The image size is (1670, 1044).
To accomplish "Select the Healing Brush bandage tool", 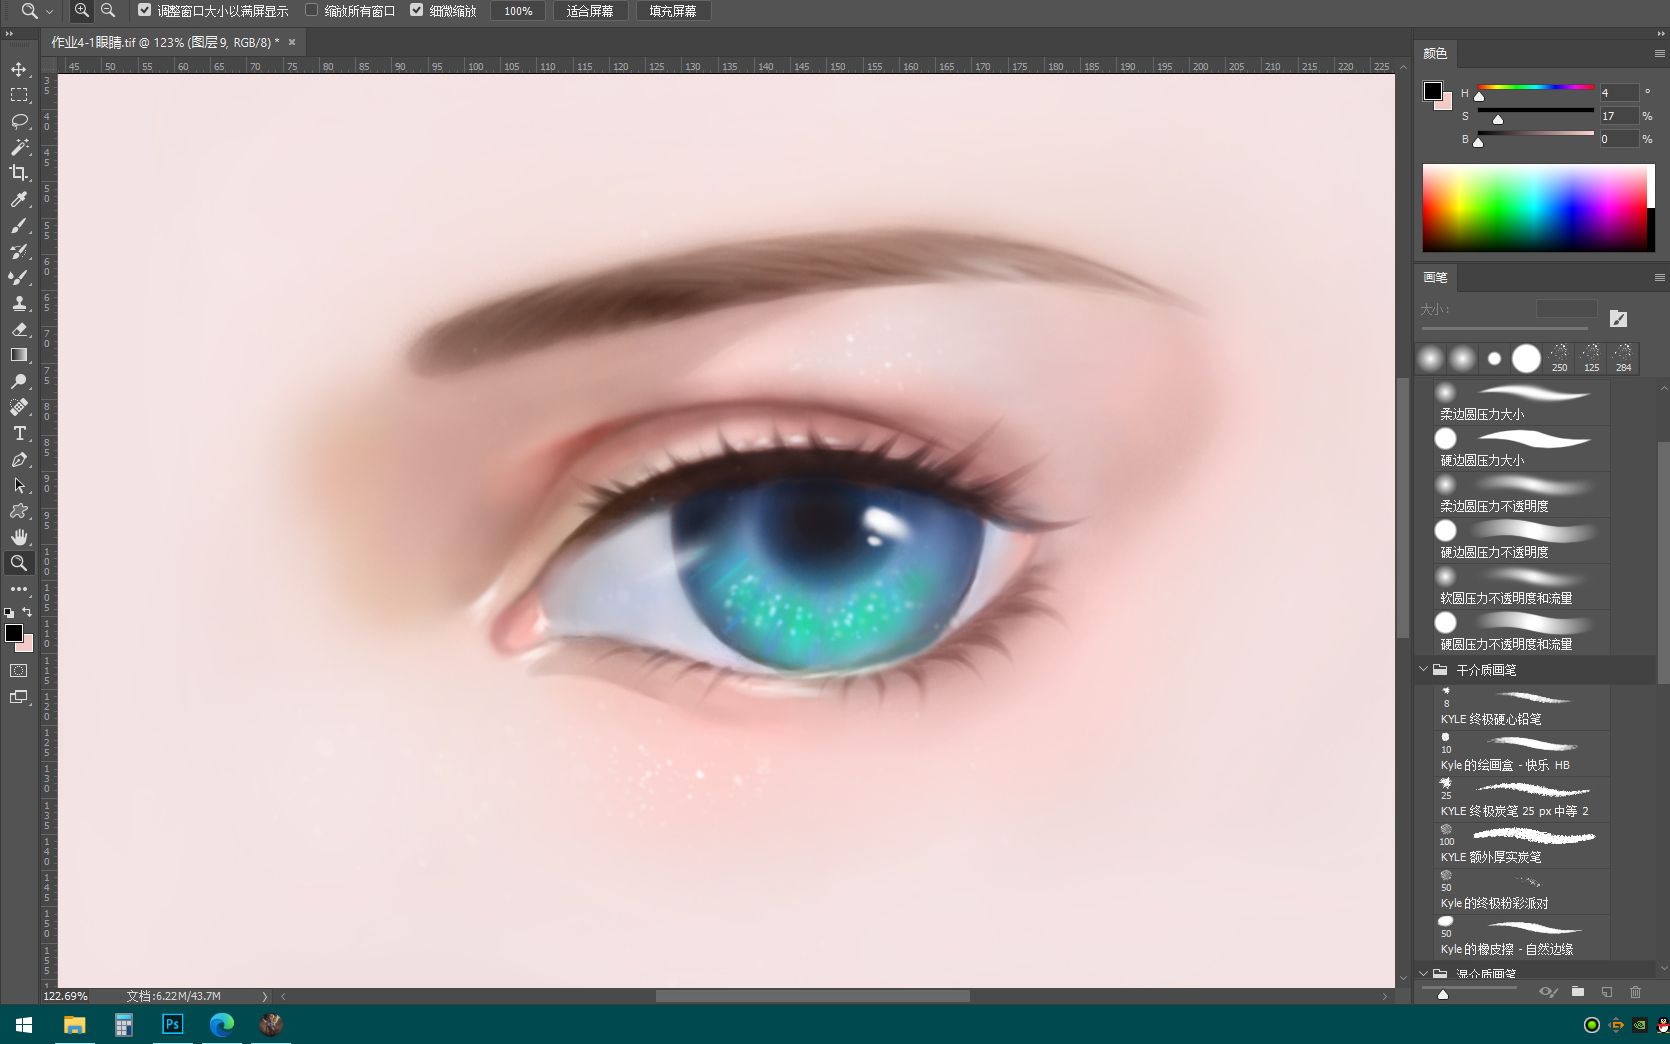I will (x=19, y=407).
